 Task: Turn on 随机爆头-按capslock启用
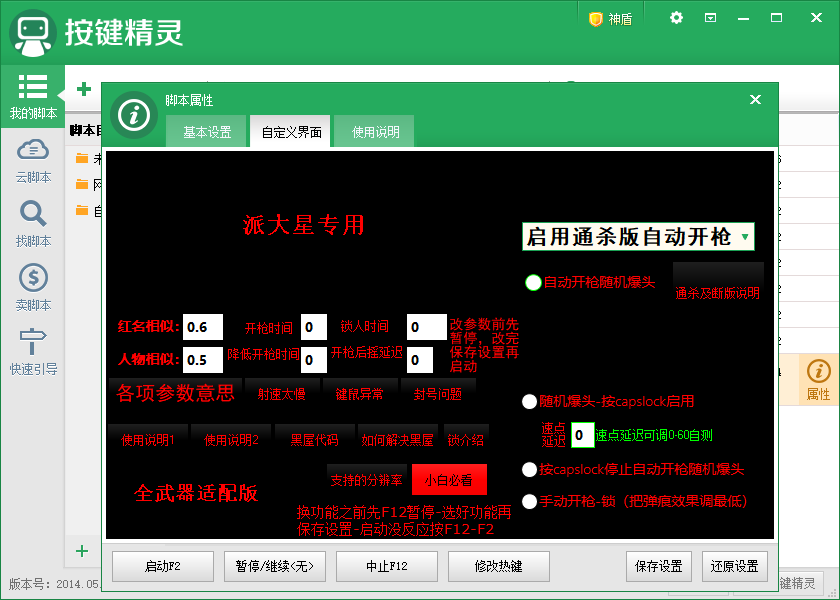[530, 402]
